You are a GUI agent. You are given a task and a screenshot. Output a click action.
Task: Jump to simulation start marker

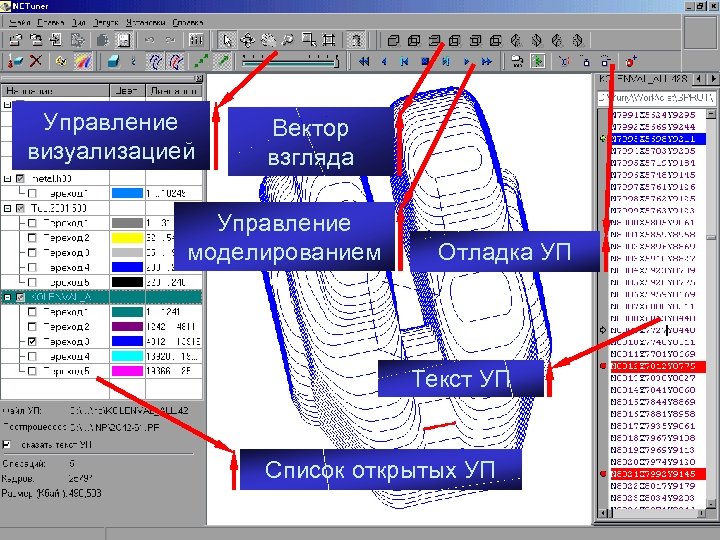coord(404,61)
